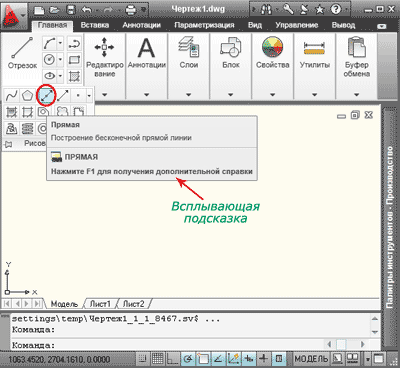Open the Параметризация ribbon tab
400x368 pixels.
(x=204, y=25)
